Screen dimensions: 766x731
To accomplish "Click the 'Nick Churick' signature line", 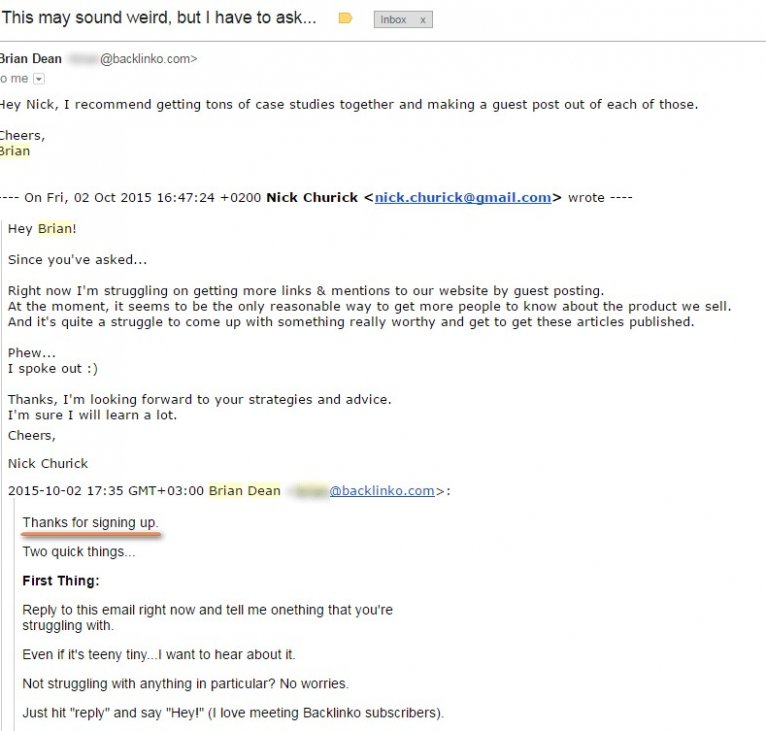I will click(48, 463).
